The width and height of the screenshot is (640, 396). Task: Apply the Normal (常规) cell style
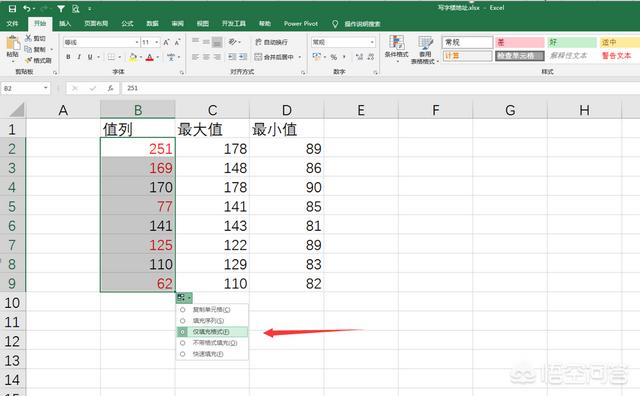(x=467, y=42)
